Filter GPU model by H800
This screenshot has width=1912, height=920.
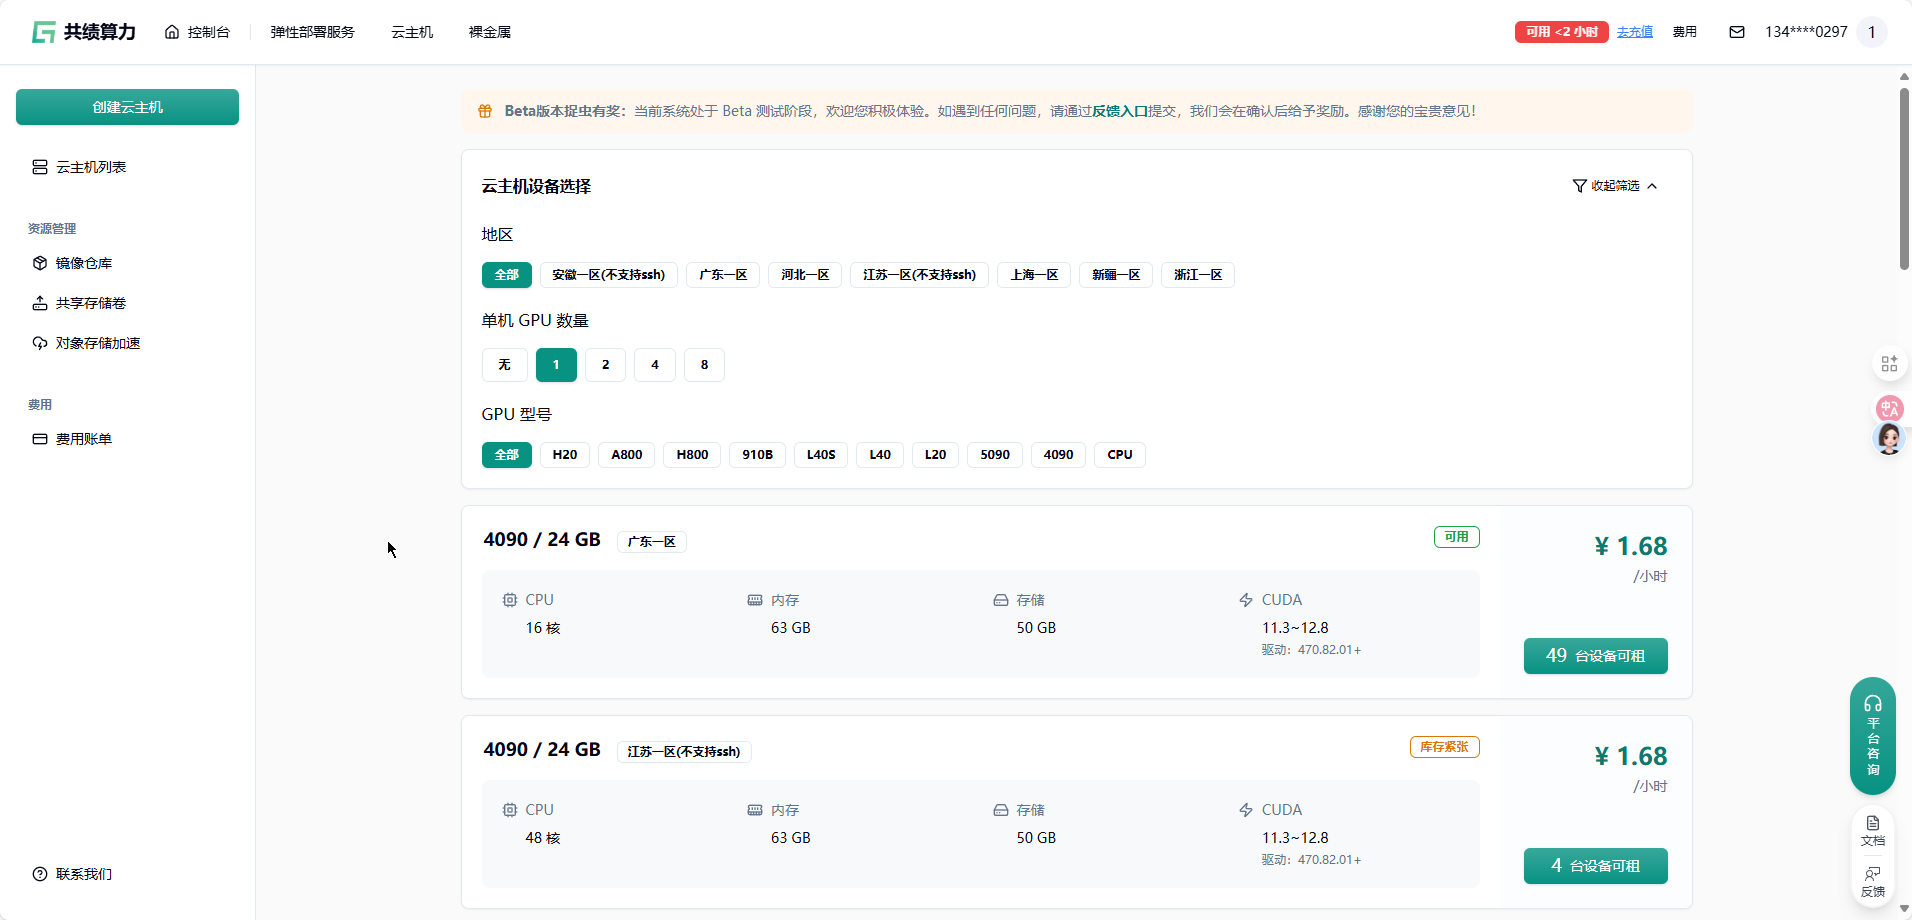tap(692, 455)
